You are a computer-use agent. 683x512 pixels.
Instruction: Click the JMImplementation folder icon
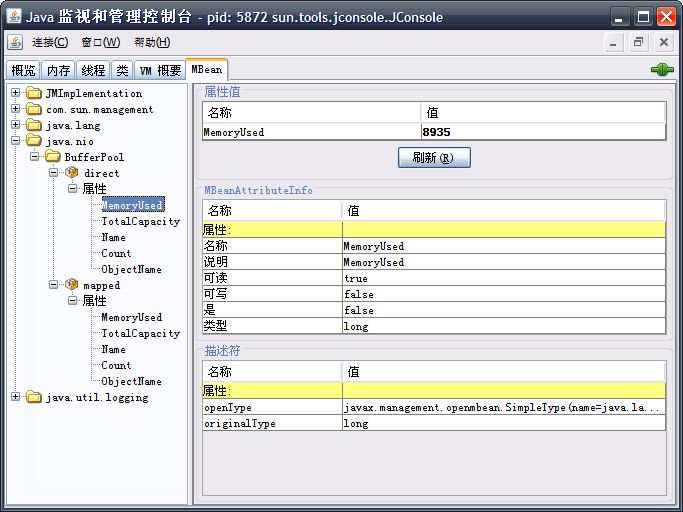(x=34, y=93)
